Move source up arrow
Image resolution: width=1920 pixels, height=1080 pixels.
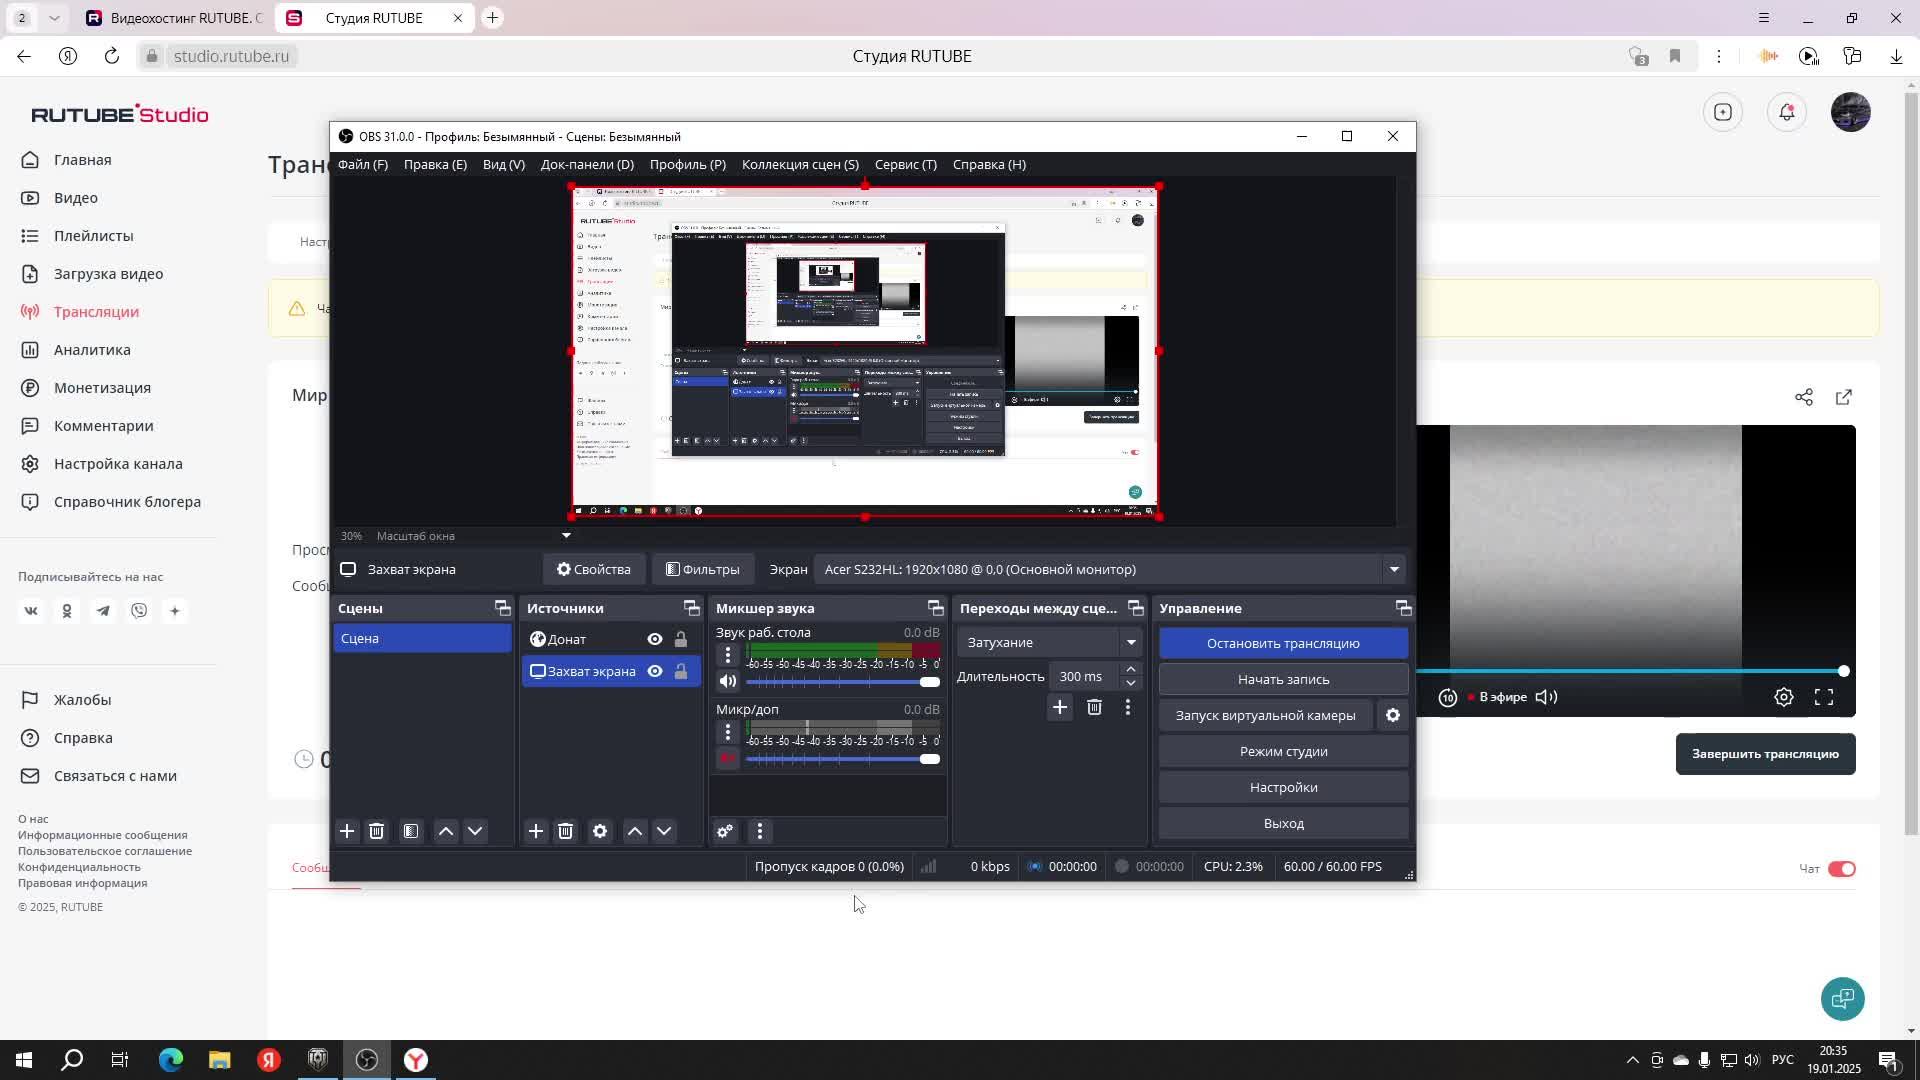point(635,831)
